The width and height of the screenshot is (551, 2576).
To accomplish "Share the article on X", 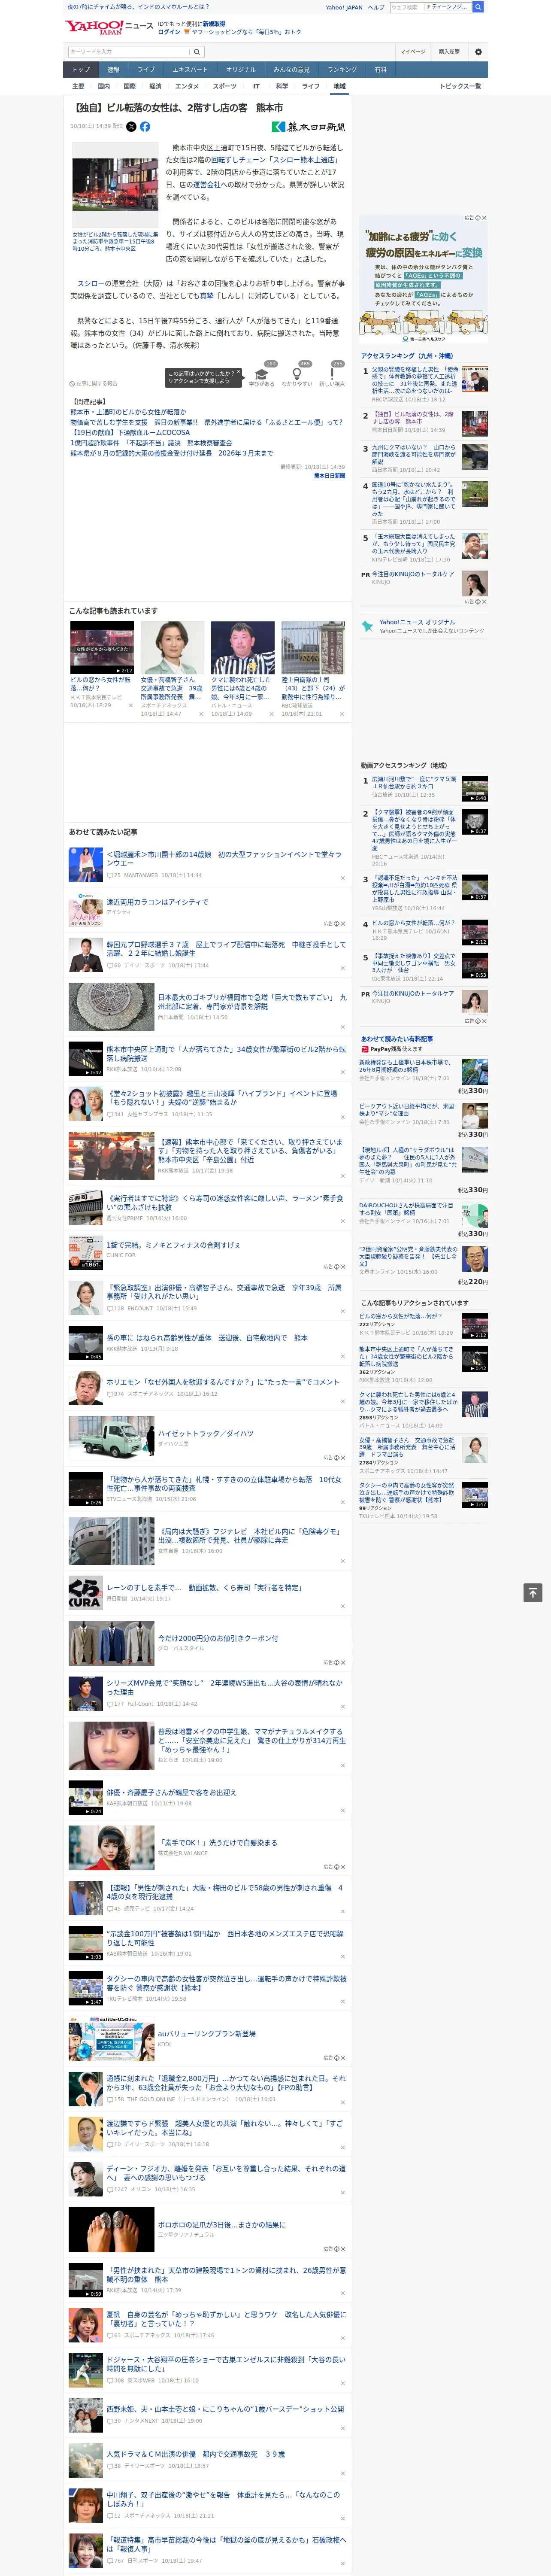I will [x=131, y=127].
